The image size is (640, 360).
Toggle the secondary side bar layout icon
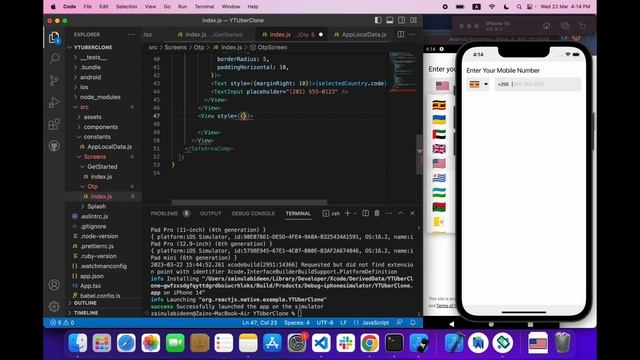[402, 20]
